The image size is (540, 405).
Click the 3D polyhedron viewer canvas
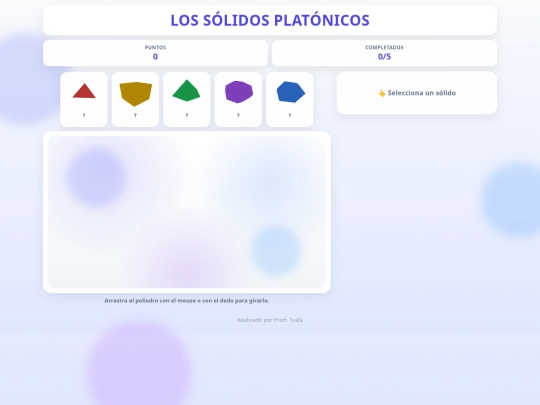pos(187,212)
